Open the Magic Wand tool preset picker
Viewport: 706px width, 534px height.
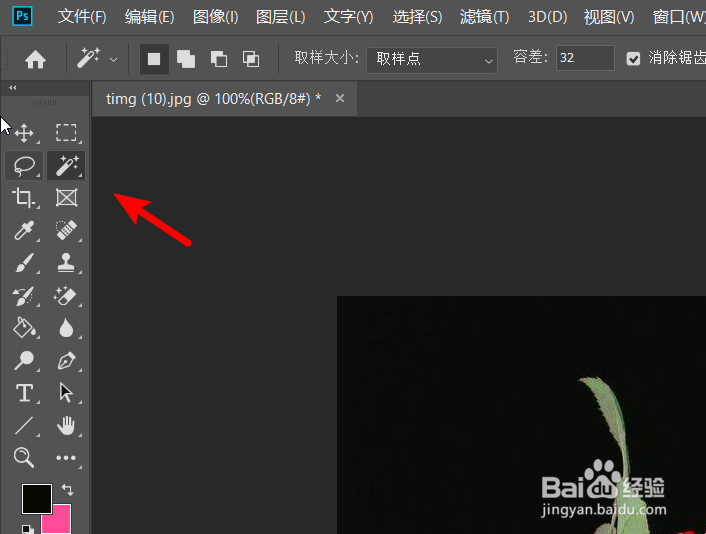coord(97,59)
